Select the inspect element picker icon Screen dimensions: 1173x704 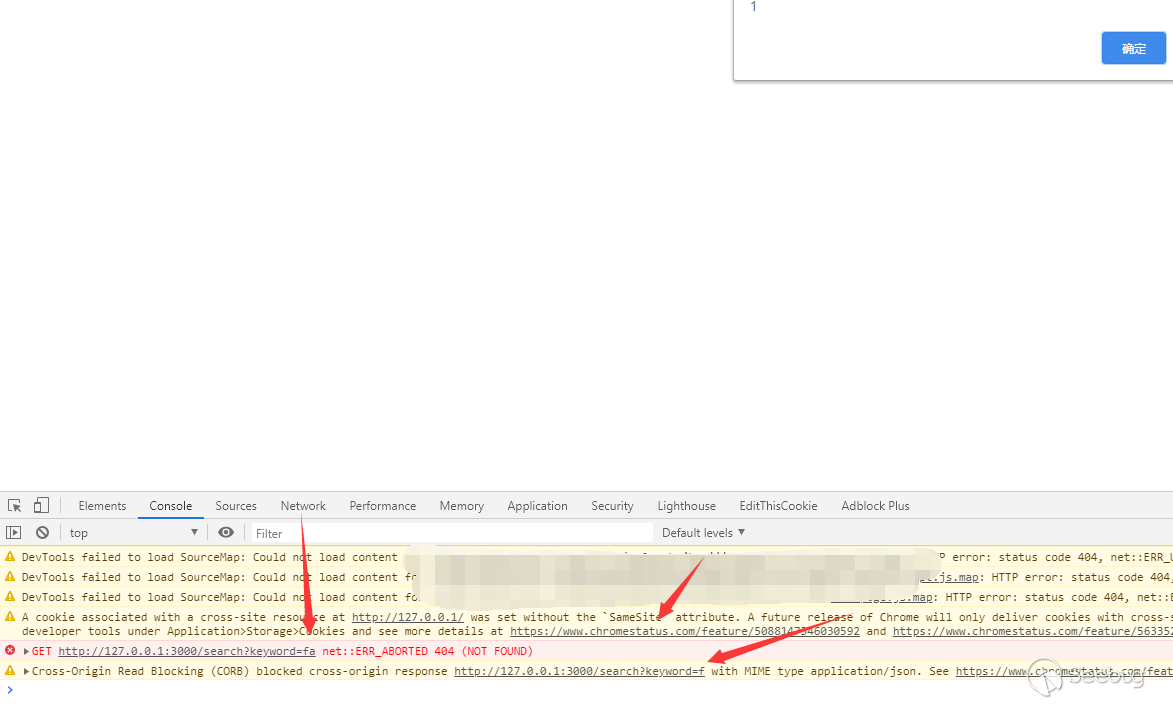click(x=14, y=506)
